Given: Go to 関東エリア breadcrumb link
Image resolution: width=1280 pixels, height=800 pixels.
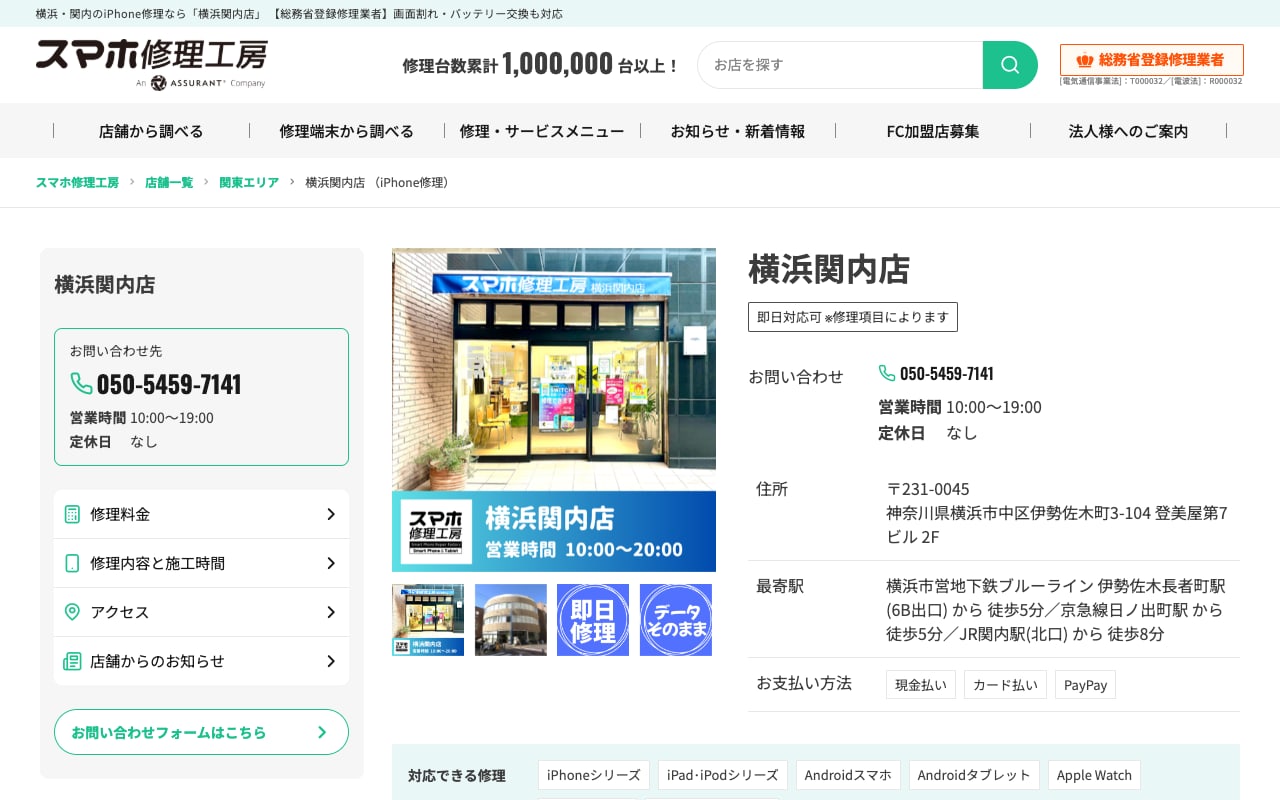Looking at the screenshot, I should click(249, 182).
